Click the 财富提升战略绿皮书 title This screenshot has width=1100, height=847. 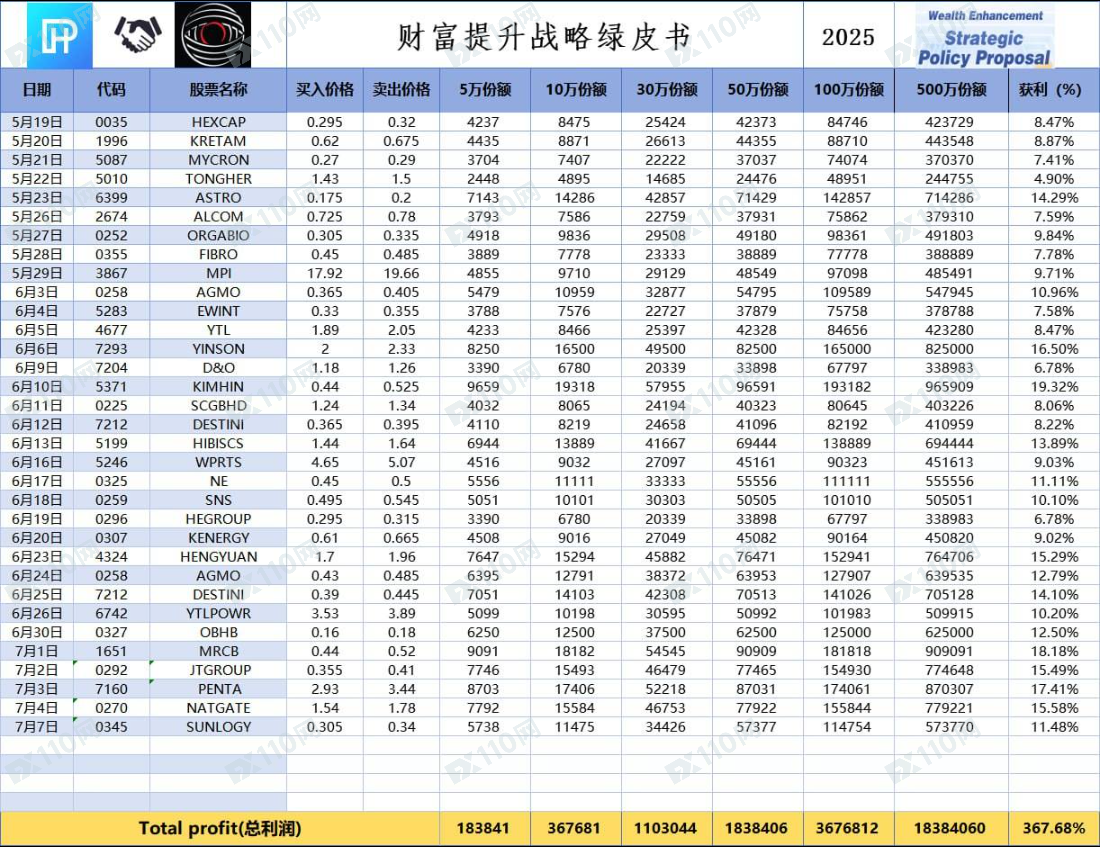click(x=544, y=37)
